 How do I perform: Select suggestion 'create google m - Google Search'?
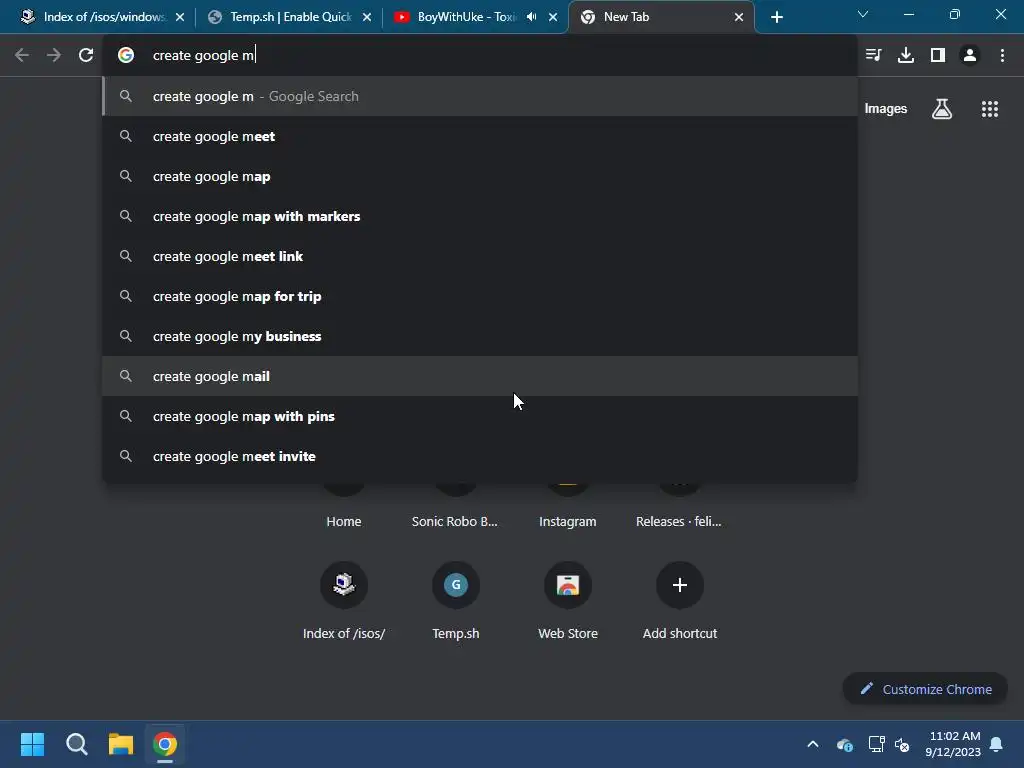coord(480,97)
